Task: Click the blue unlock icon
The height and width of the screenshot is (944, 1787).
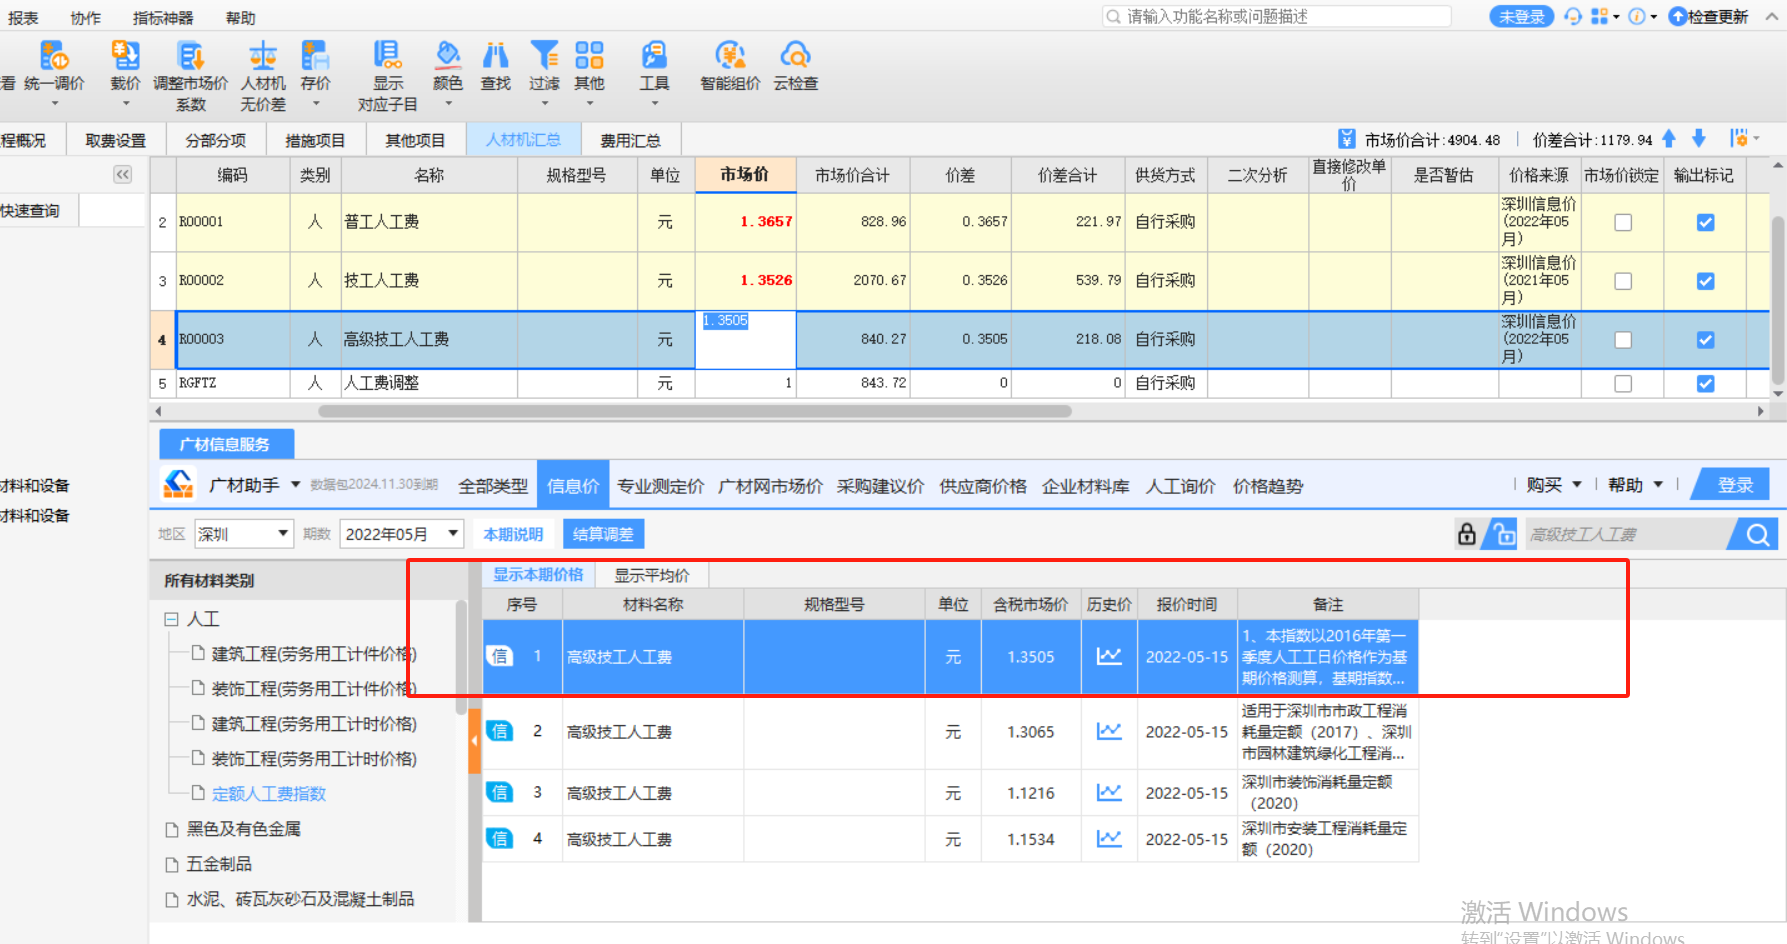Action: click(1500, 534)
